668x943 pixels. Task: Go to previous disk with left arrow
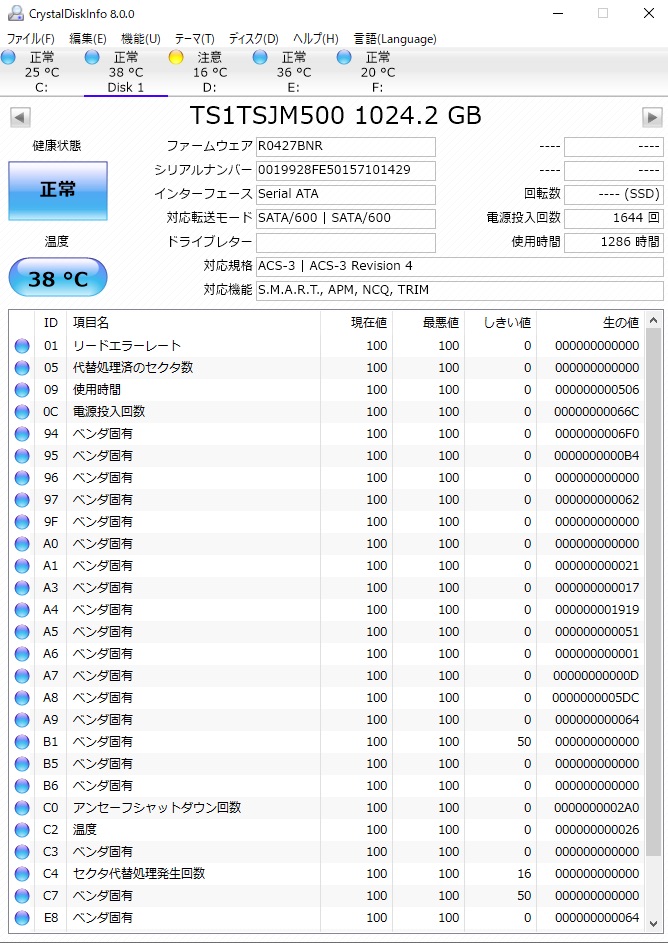(x=20, y=117)
